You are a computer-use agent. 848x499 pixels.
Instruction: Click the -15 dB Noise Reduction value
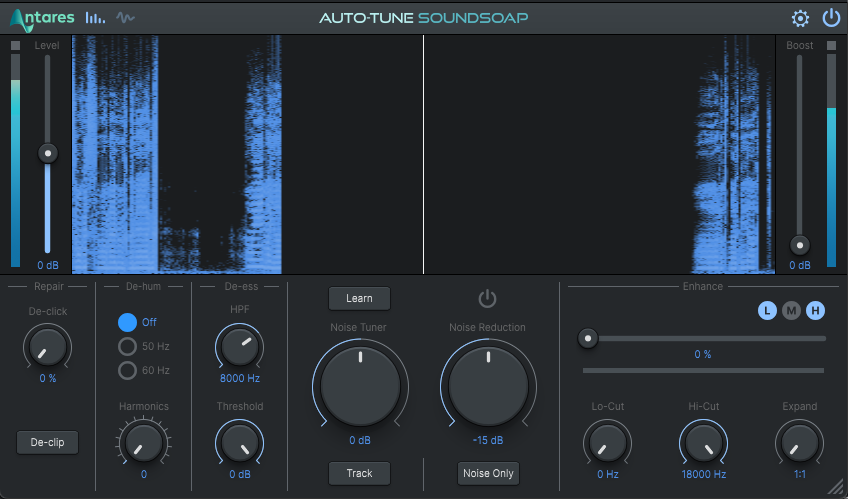488,440
